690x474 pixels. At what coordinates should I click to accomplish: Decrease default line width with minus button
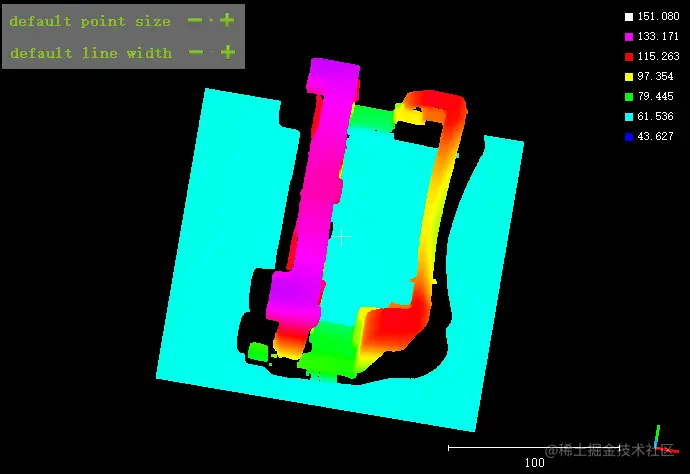(196, 52)
